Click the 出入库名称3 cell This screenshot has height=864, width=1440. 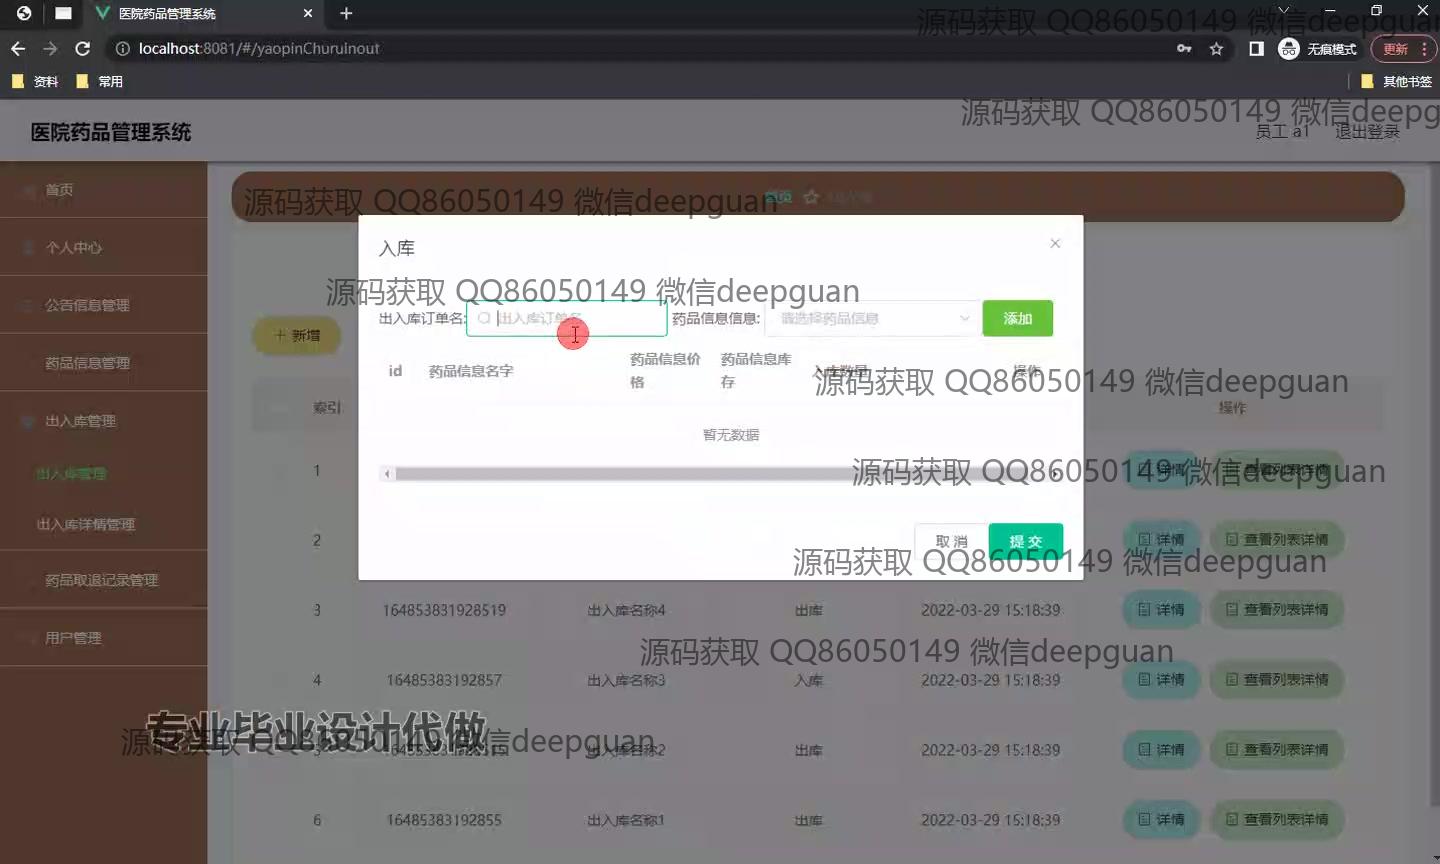click(x=626, y=680)
